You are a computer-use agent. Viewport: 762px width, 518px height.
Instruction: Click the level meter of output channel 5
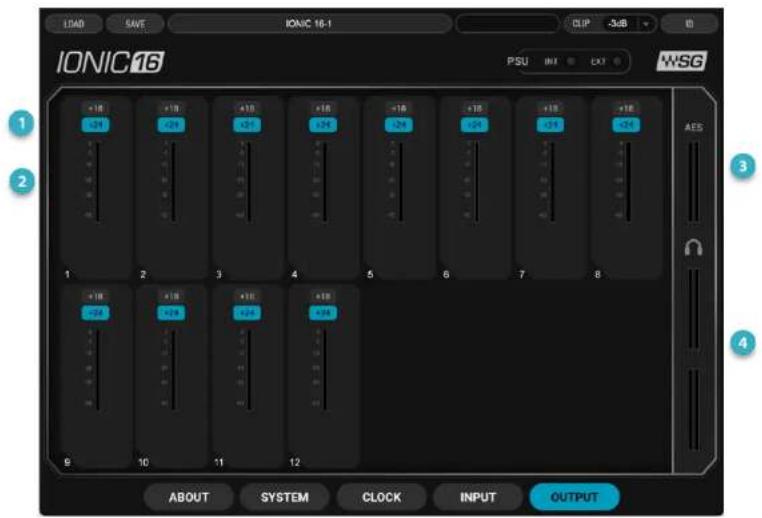(x=401, y=182)
